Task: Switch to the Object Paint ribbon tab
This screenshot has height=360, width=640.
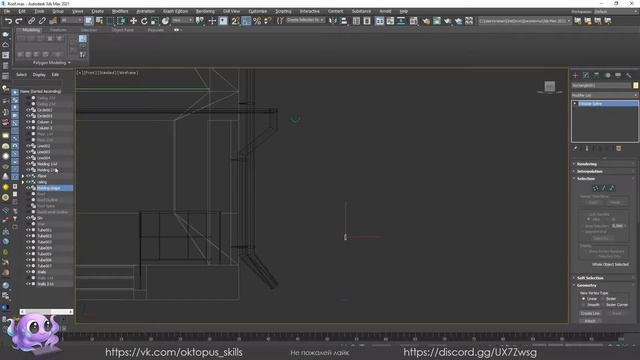Action: (122, 30)
